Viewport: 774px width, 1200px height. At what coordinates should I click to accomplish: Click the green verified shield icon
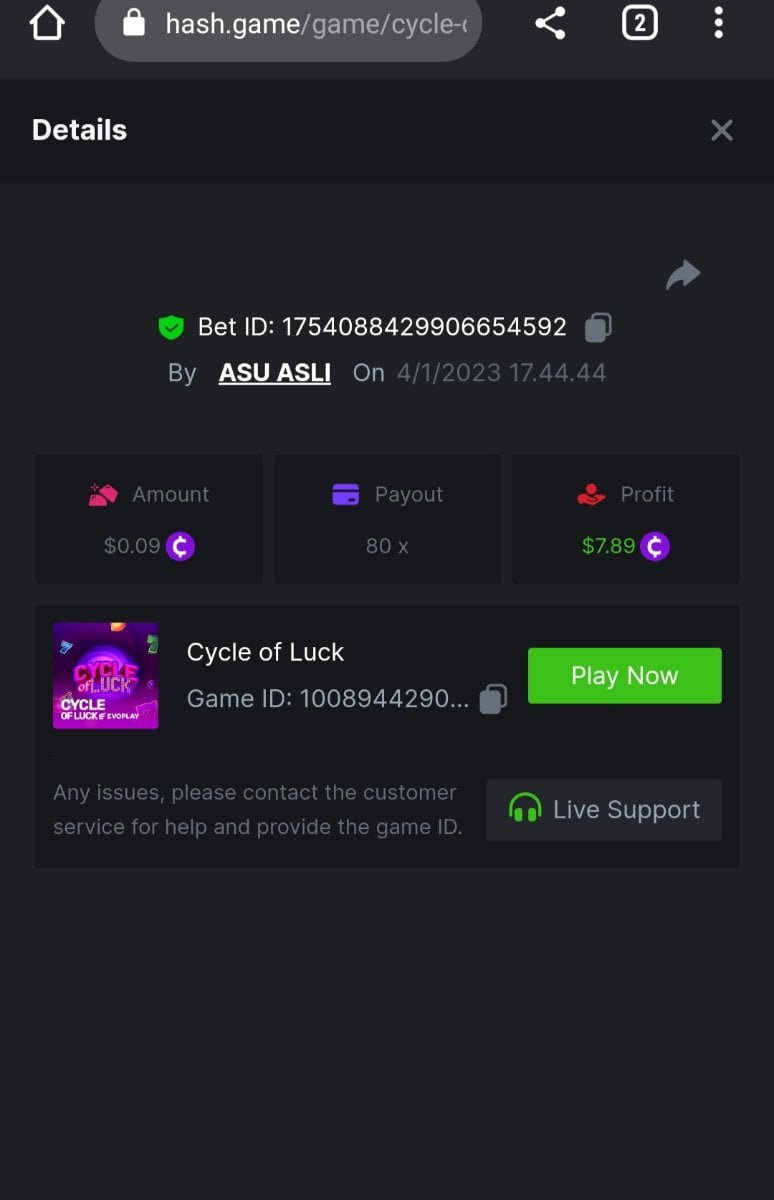(172, 327)
